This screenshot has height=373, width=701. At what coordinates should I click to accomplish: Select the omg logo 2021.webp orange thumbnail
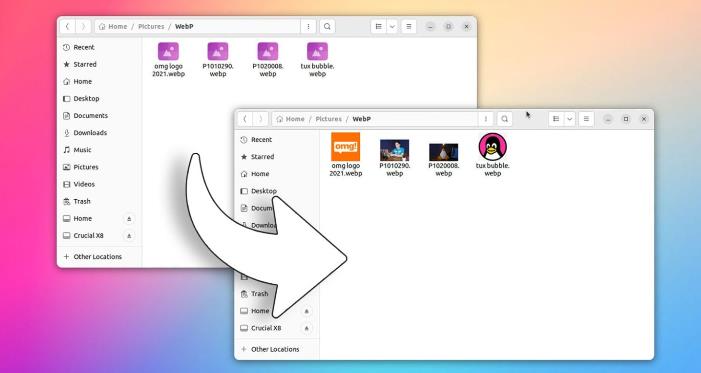coord(346,147)
